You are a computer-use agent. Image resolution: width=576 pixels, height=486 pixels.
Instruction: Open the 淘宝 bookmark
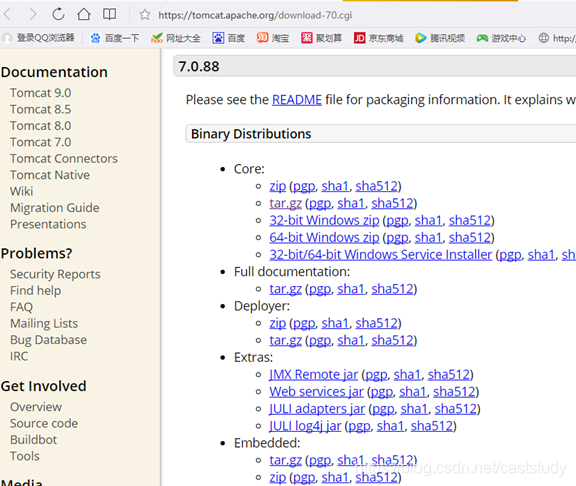[273, 38]
